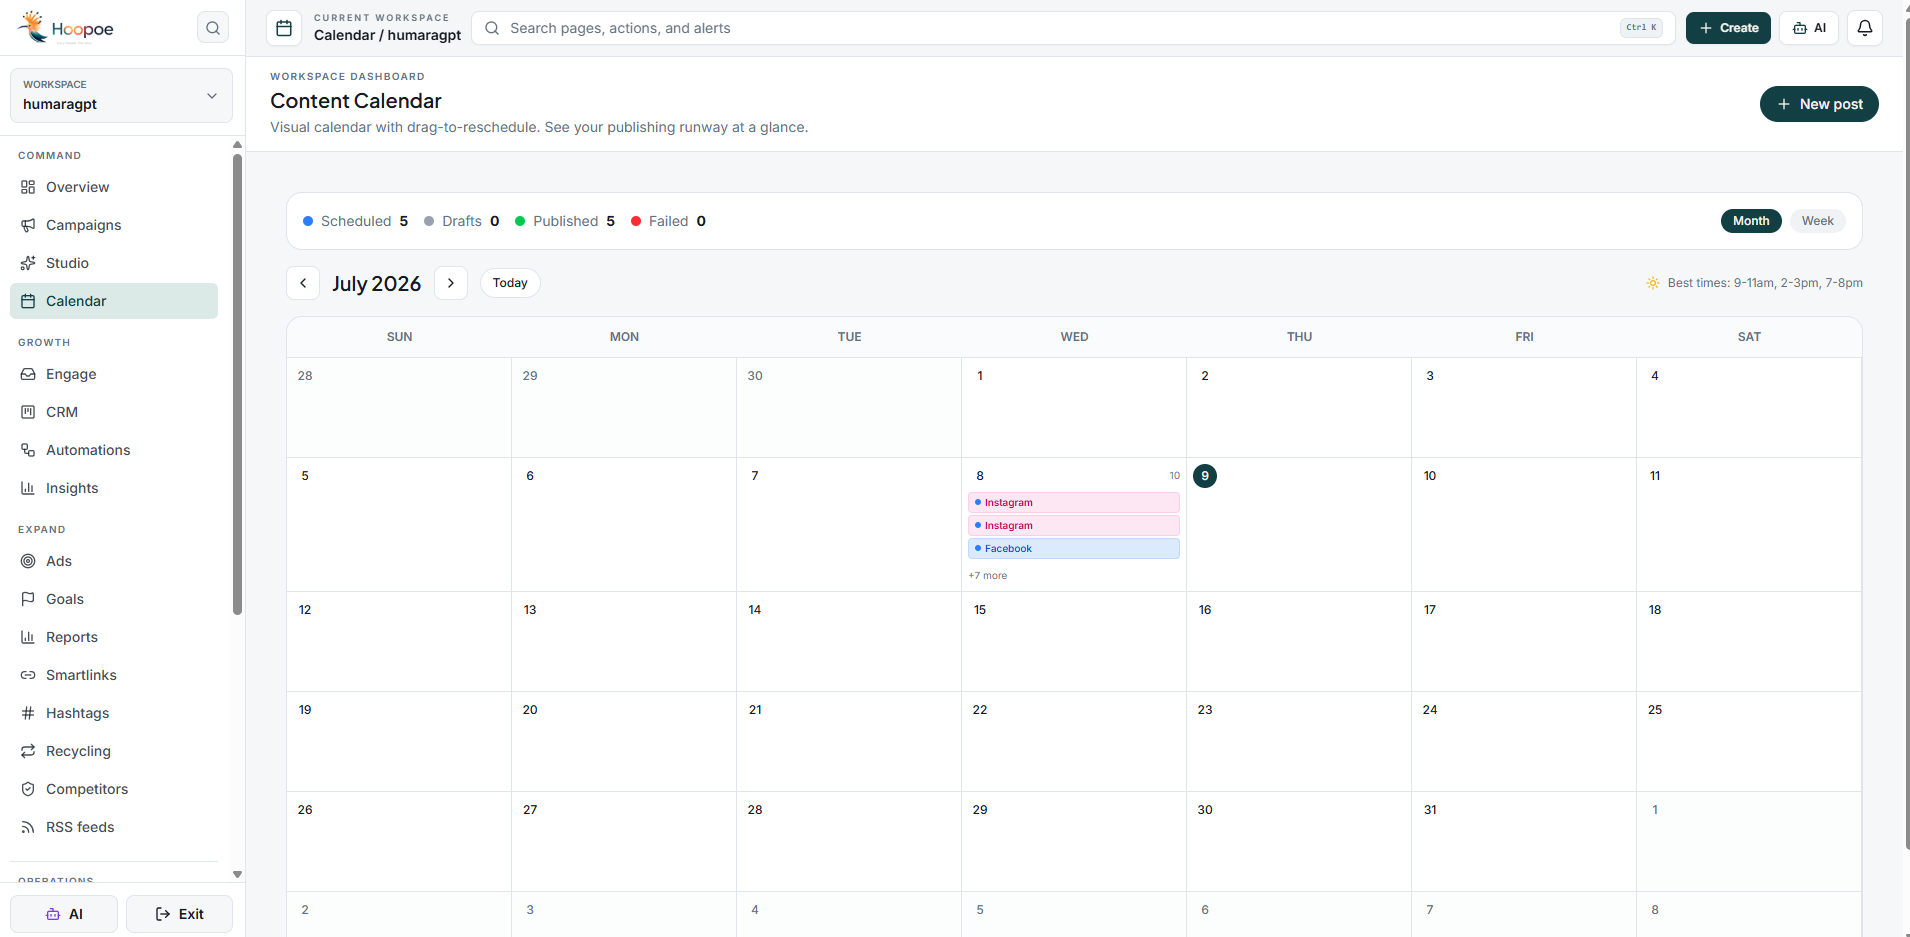This screenshot has height=937, width=1910.
Task: Select July 15 in the calendar
Action: (x=1074, y=641)
